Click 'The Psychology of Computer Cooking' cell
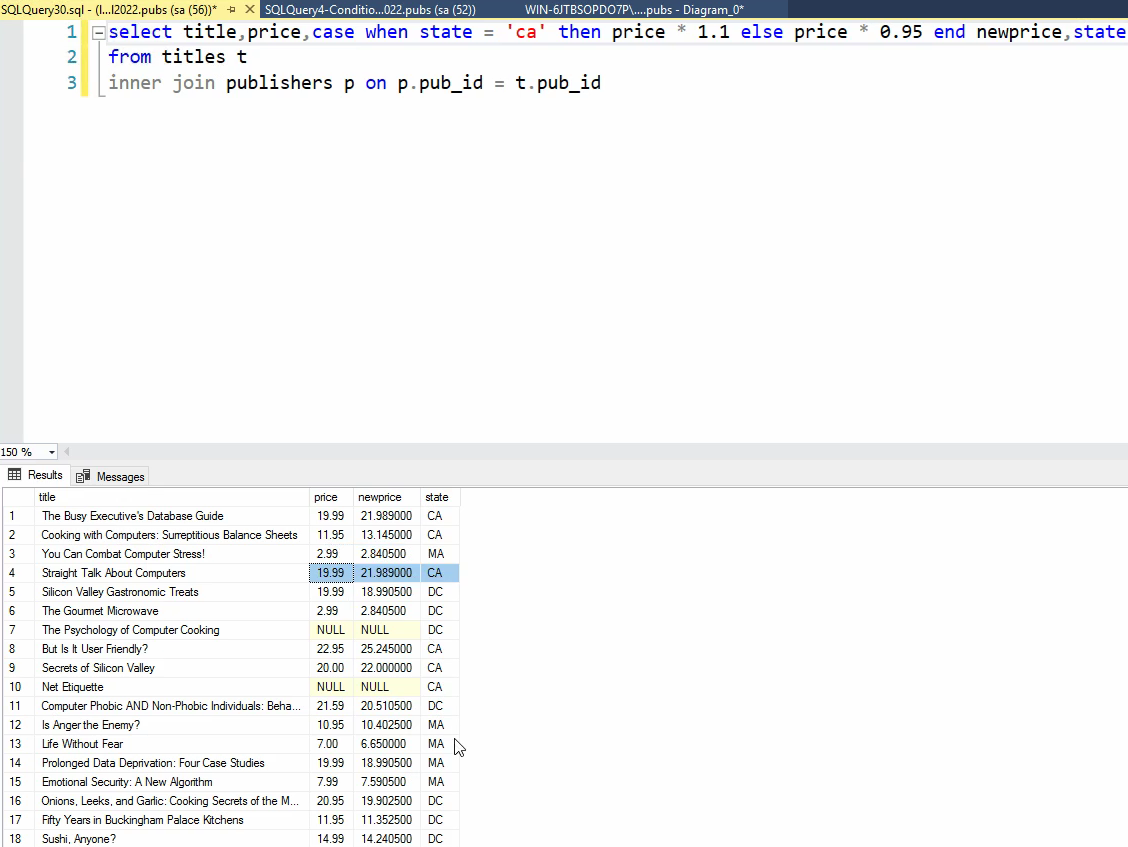Image resolution: width=1128 pixels, height=847 pixels. click(x=172, y=630)
